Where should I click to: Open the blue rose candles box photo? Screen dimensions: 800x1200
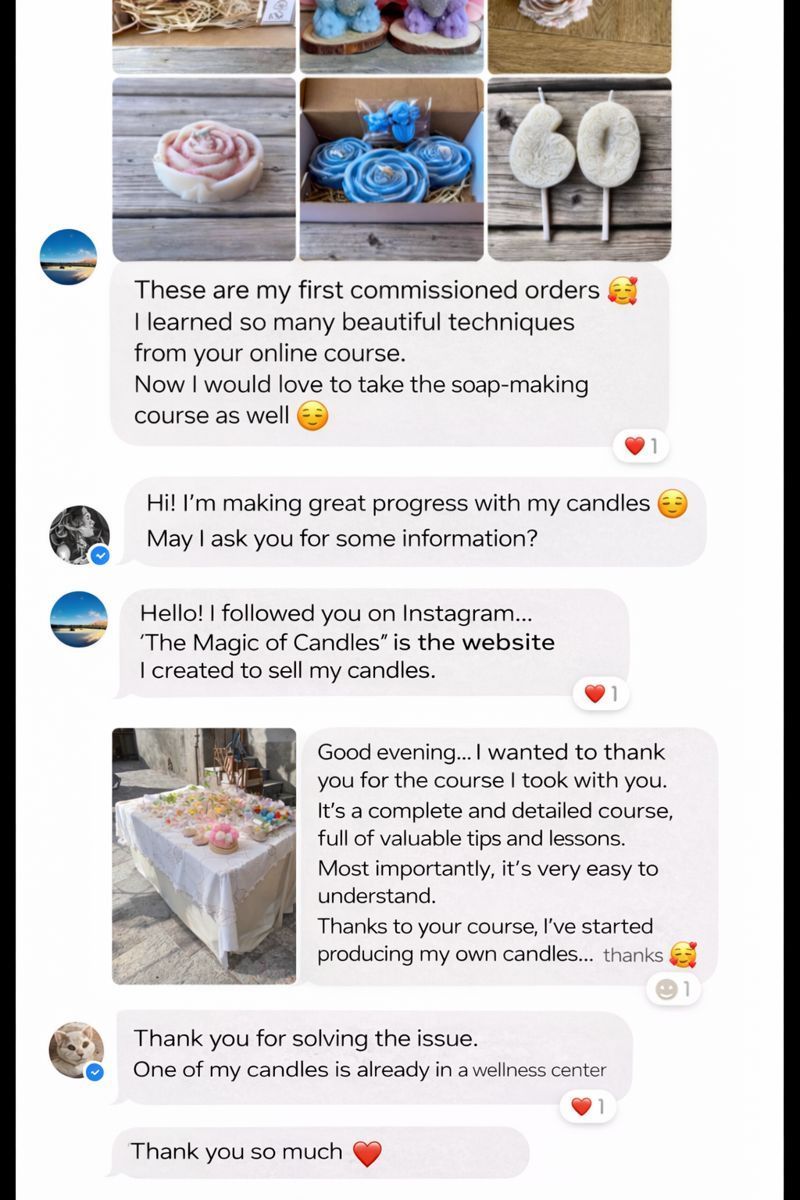click(392, 169)
